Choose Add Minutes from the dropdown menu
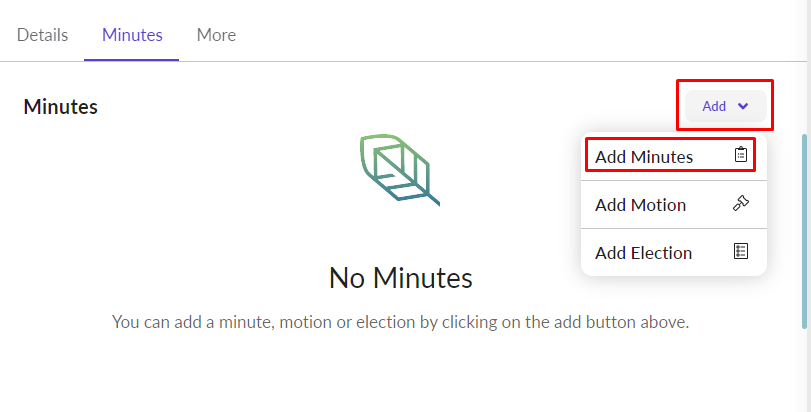Screen dimensions: 811x412 (x=644, y=156)
